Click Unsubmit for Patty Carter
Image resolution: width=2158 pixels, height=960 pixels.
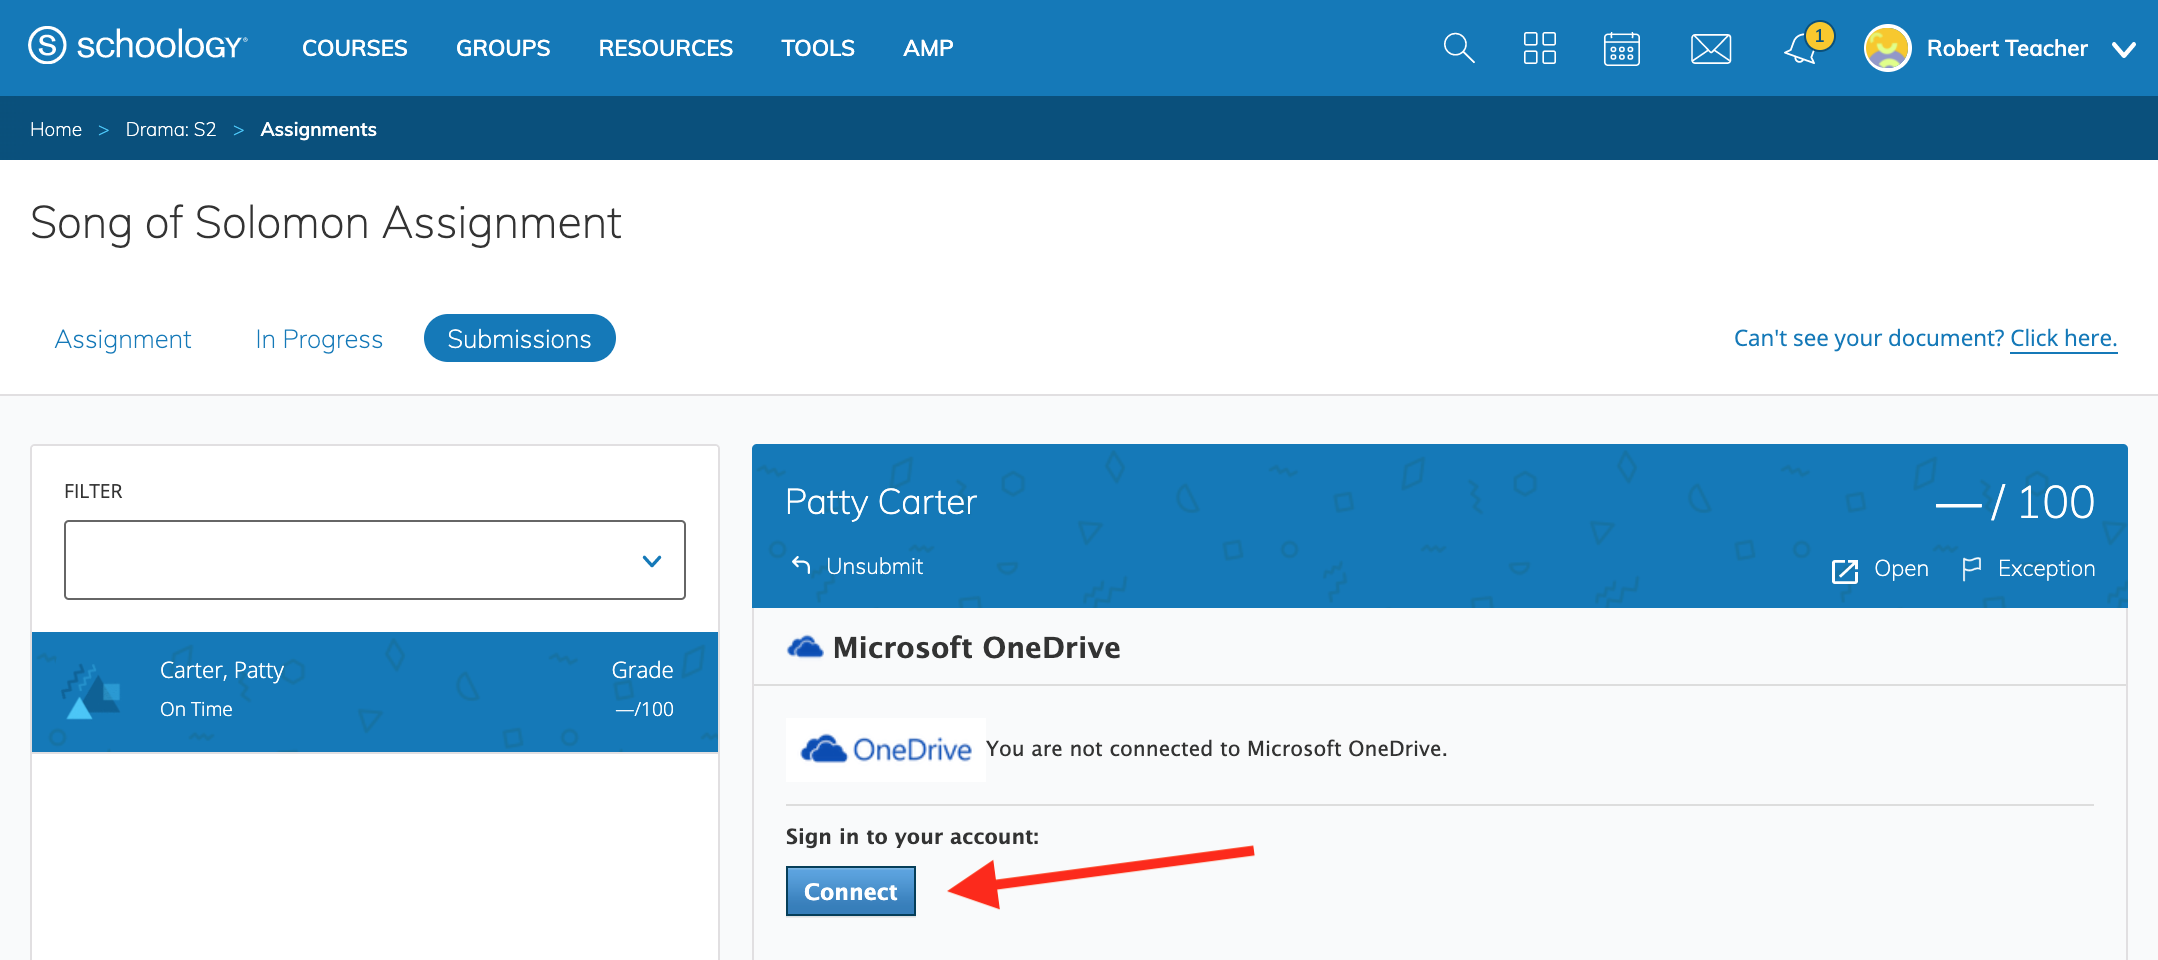pyautogui.click(x=857, y=566)
